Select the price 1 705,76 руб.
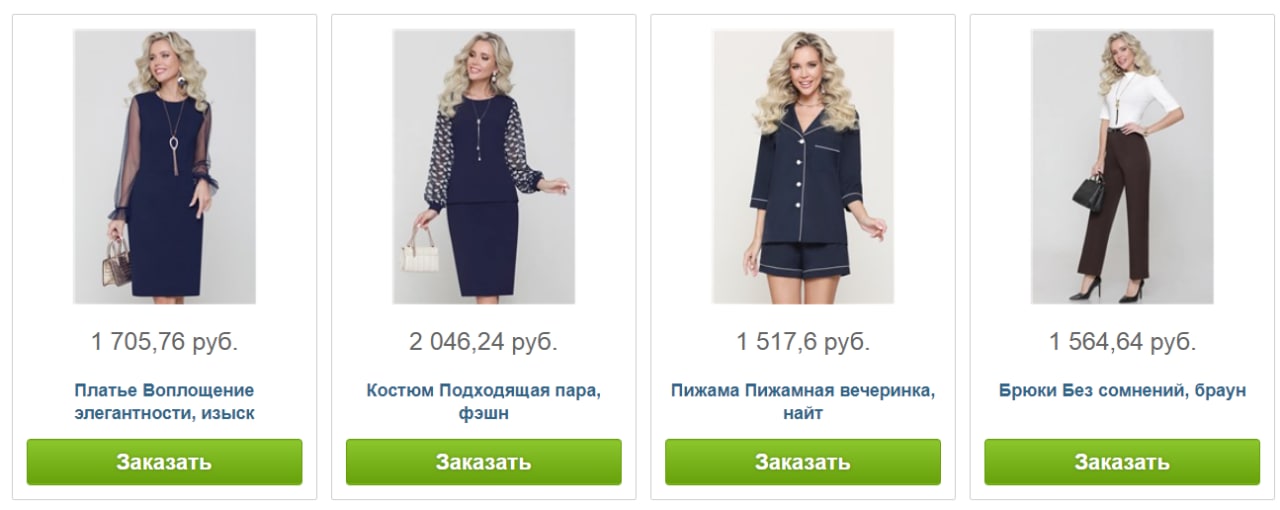 [164, 342]
